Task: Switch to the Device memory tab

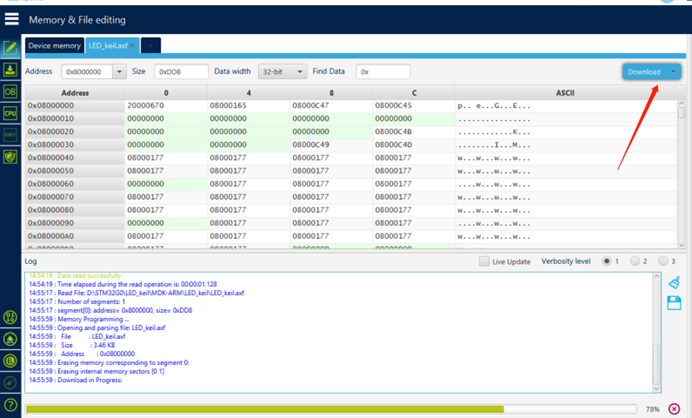Action: (54, 45)
